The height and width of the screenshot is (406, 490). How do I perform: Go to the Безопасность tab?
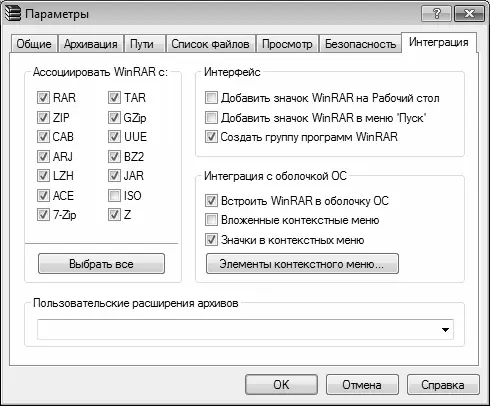(x=361, y=44)
